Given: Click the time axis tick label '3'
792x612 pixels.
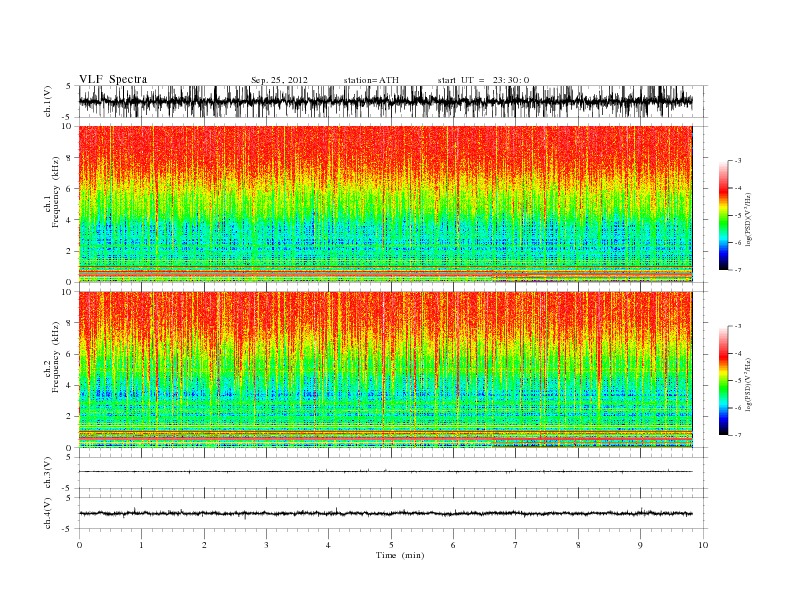Looking at the screenshot, I should coord(266,545).
